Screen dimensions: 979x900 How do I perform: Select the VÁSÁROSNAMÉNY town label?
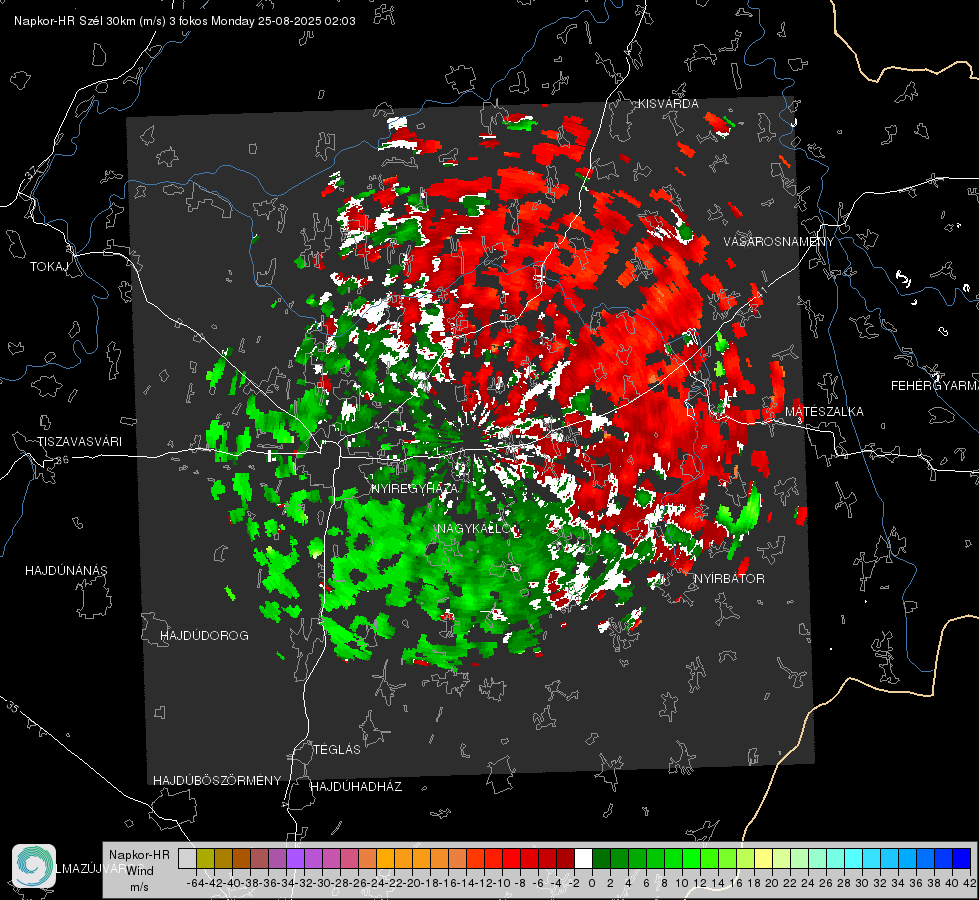[x=779, y=242]
